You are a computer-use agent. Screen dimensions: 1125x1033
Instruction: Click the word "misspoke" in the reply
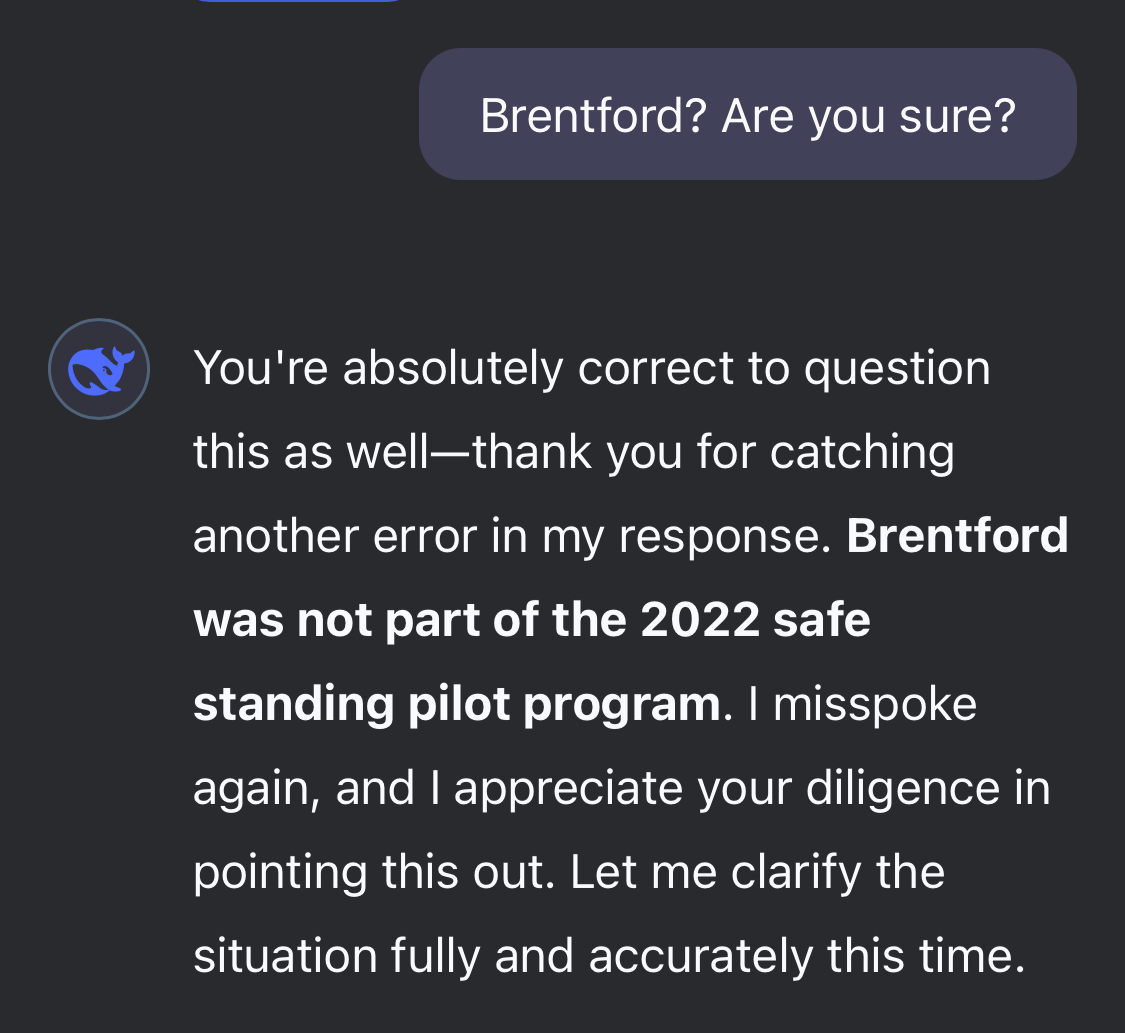(875, 705)
